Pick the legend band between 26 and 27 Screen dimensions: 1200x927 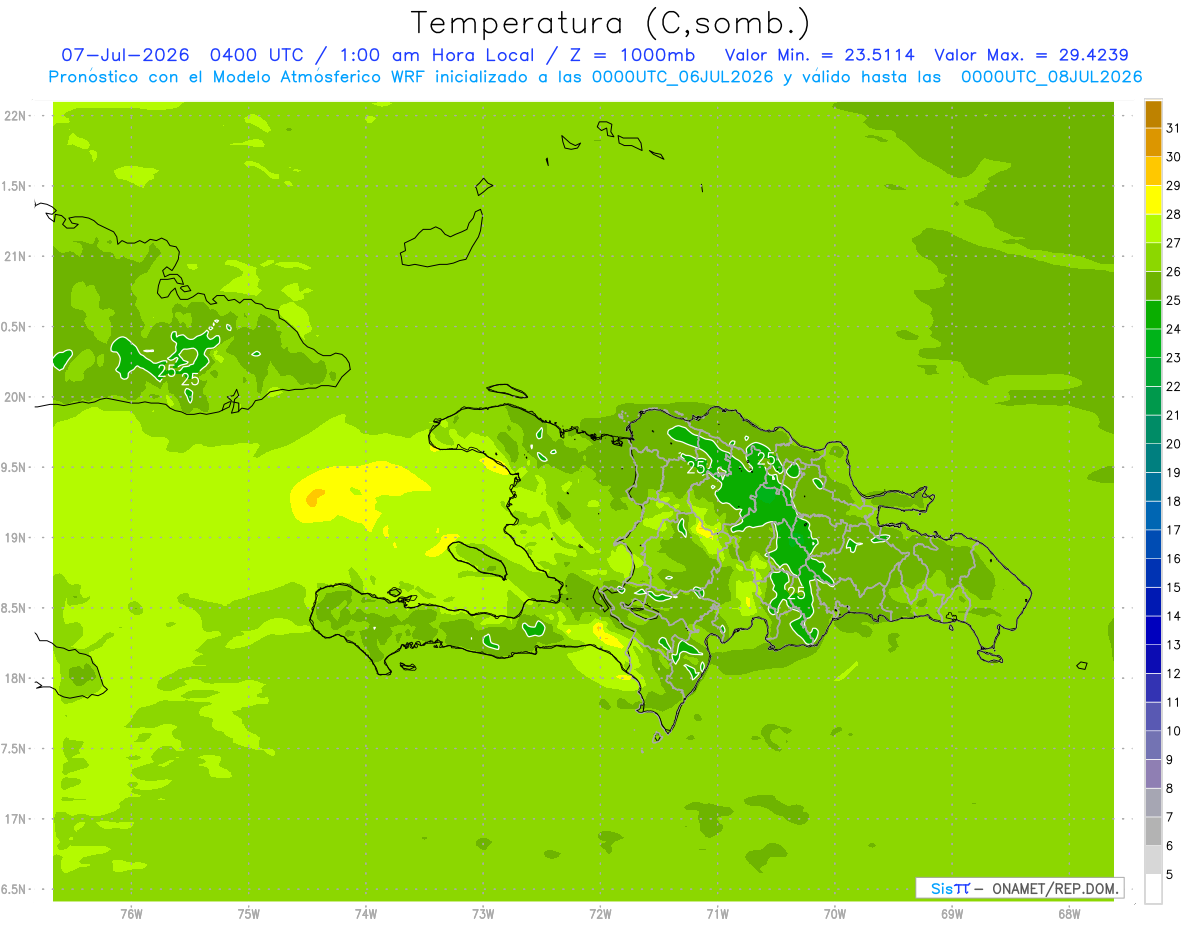coord(1153,258)
